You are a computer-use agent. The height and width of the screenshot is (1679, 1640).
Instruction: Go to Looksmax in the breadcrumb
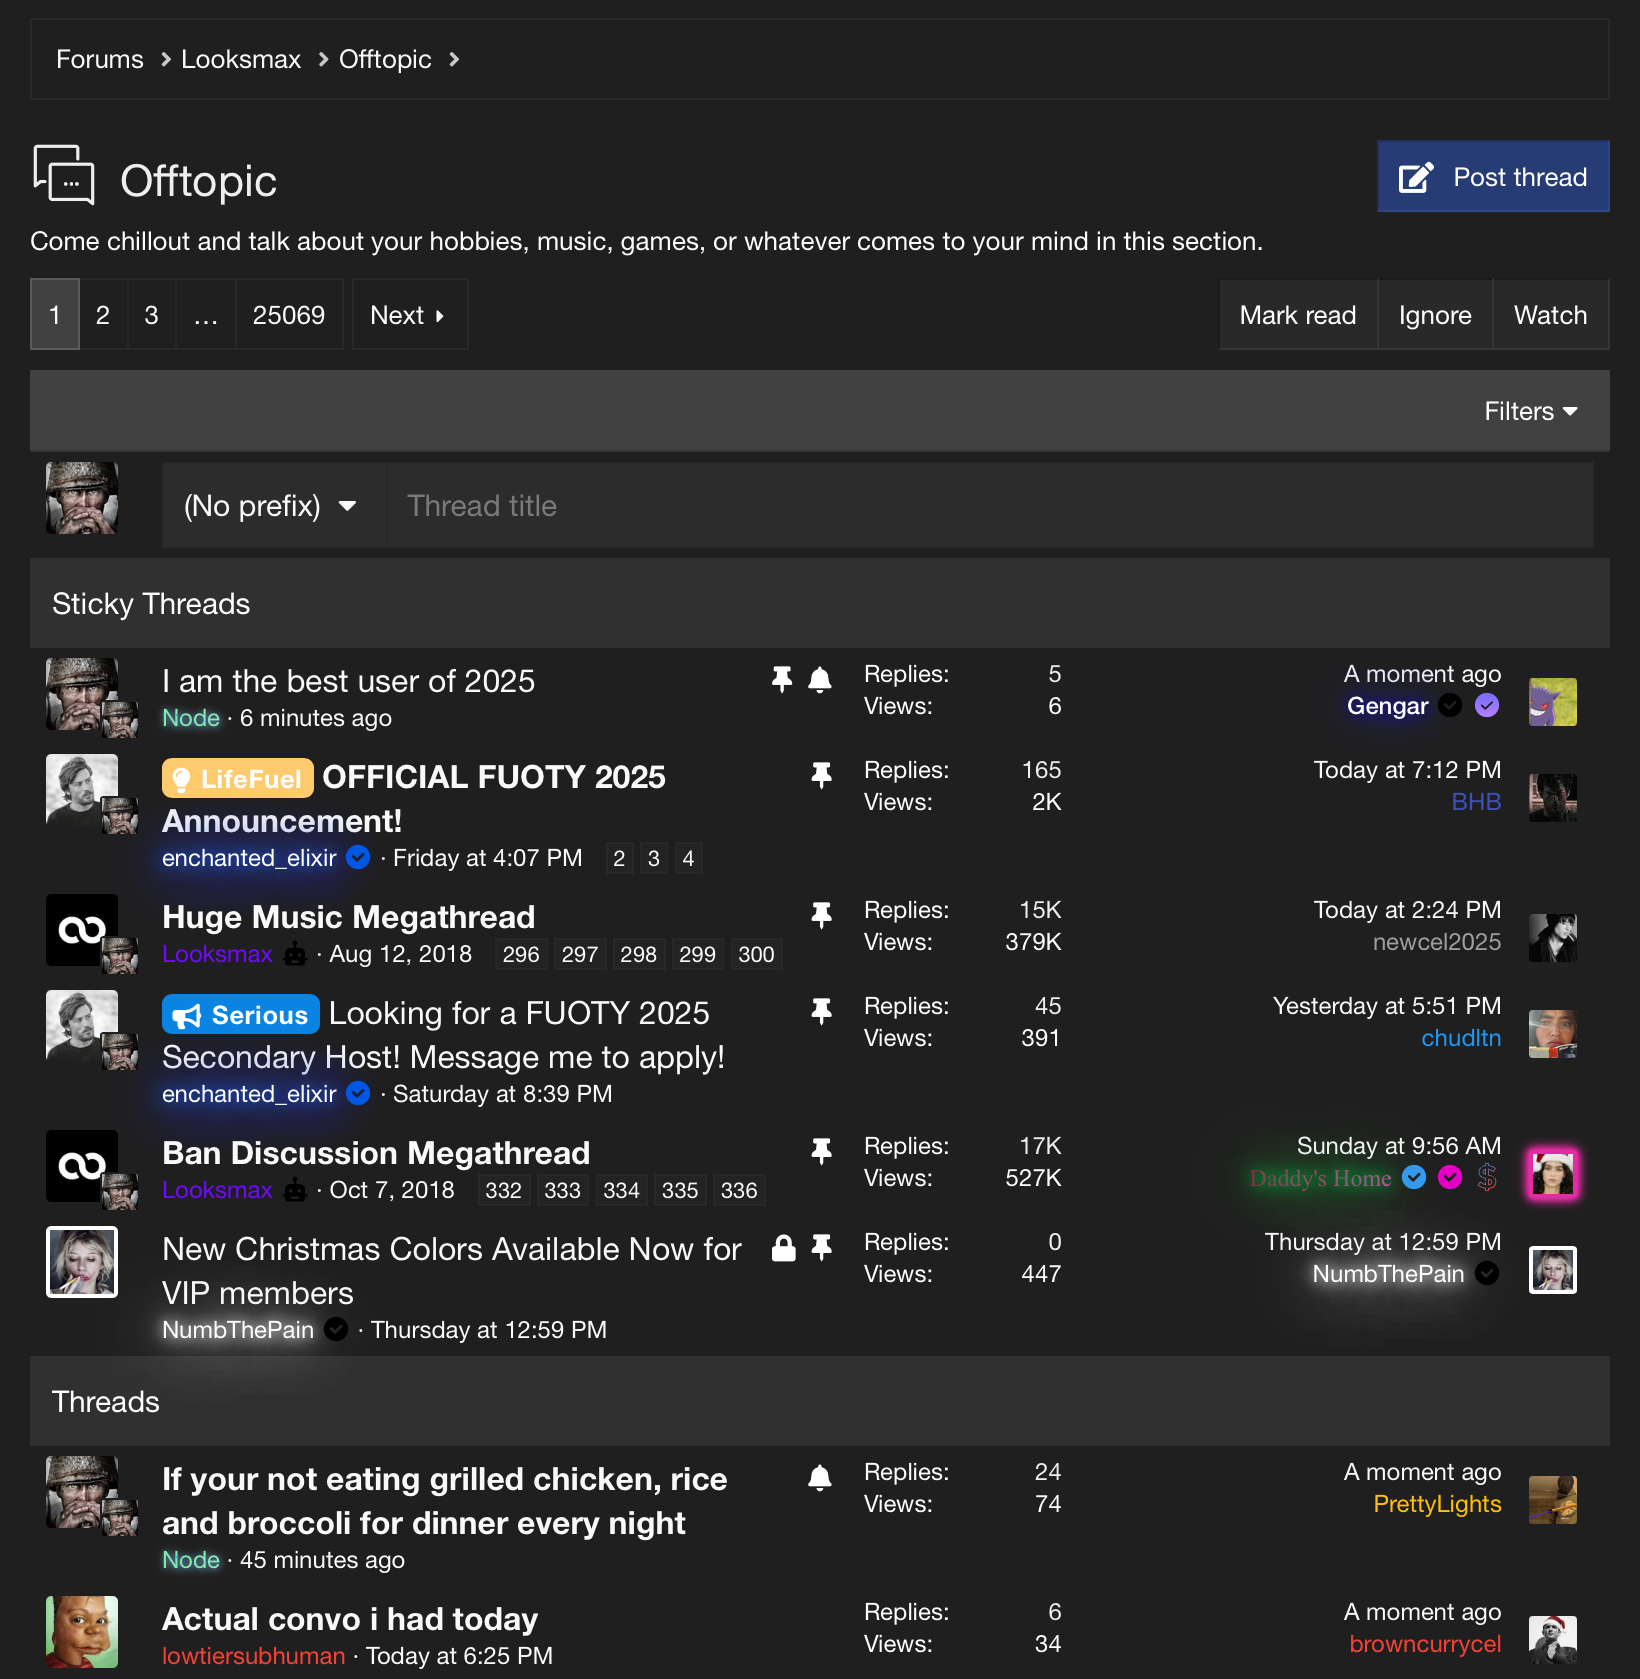pos(241,59)
